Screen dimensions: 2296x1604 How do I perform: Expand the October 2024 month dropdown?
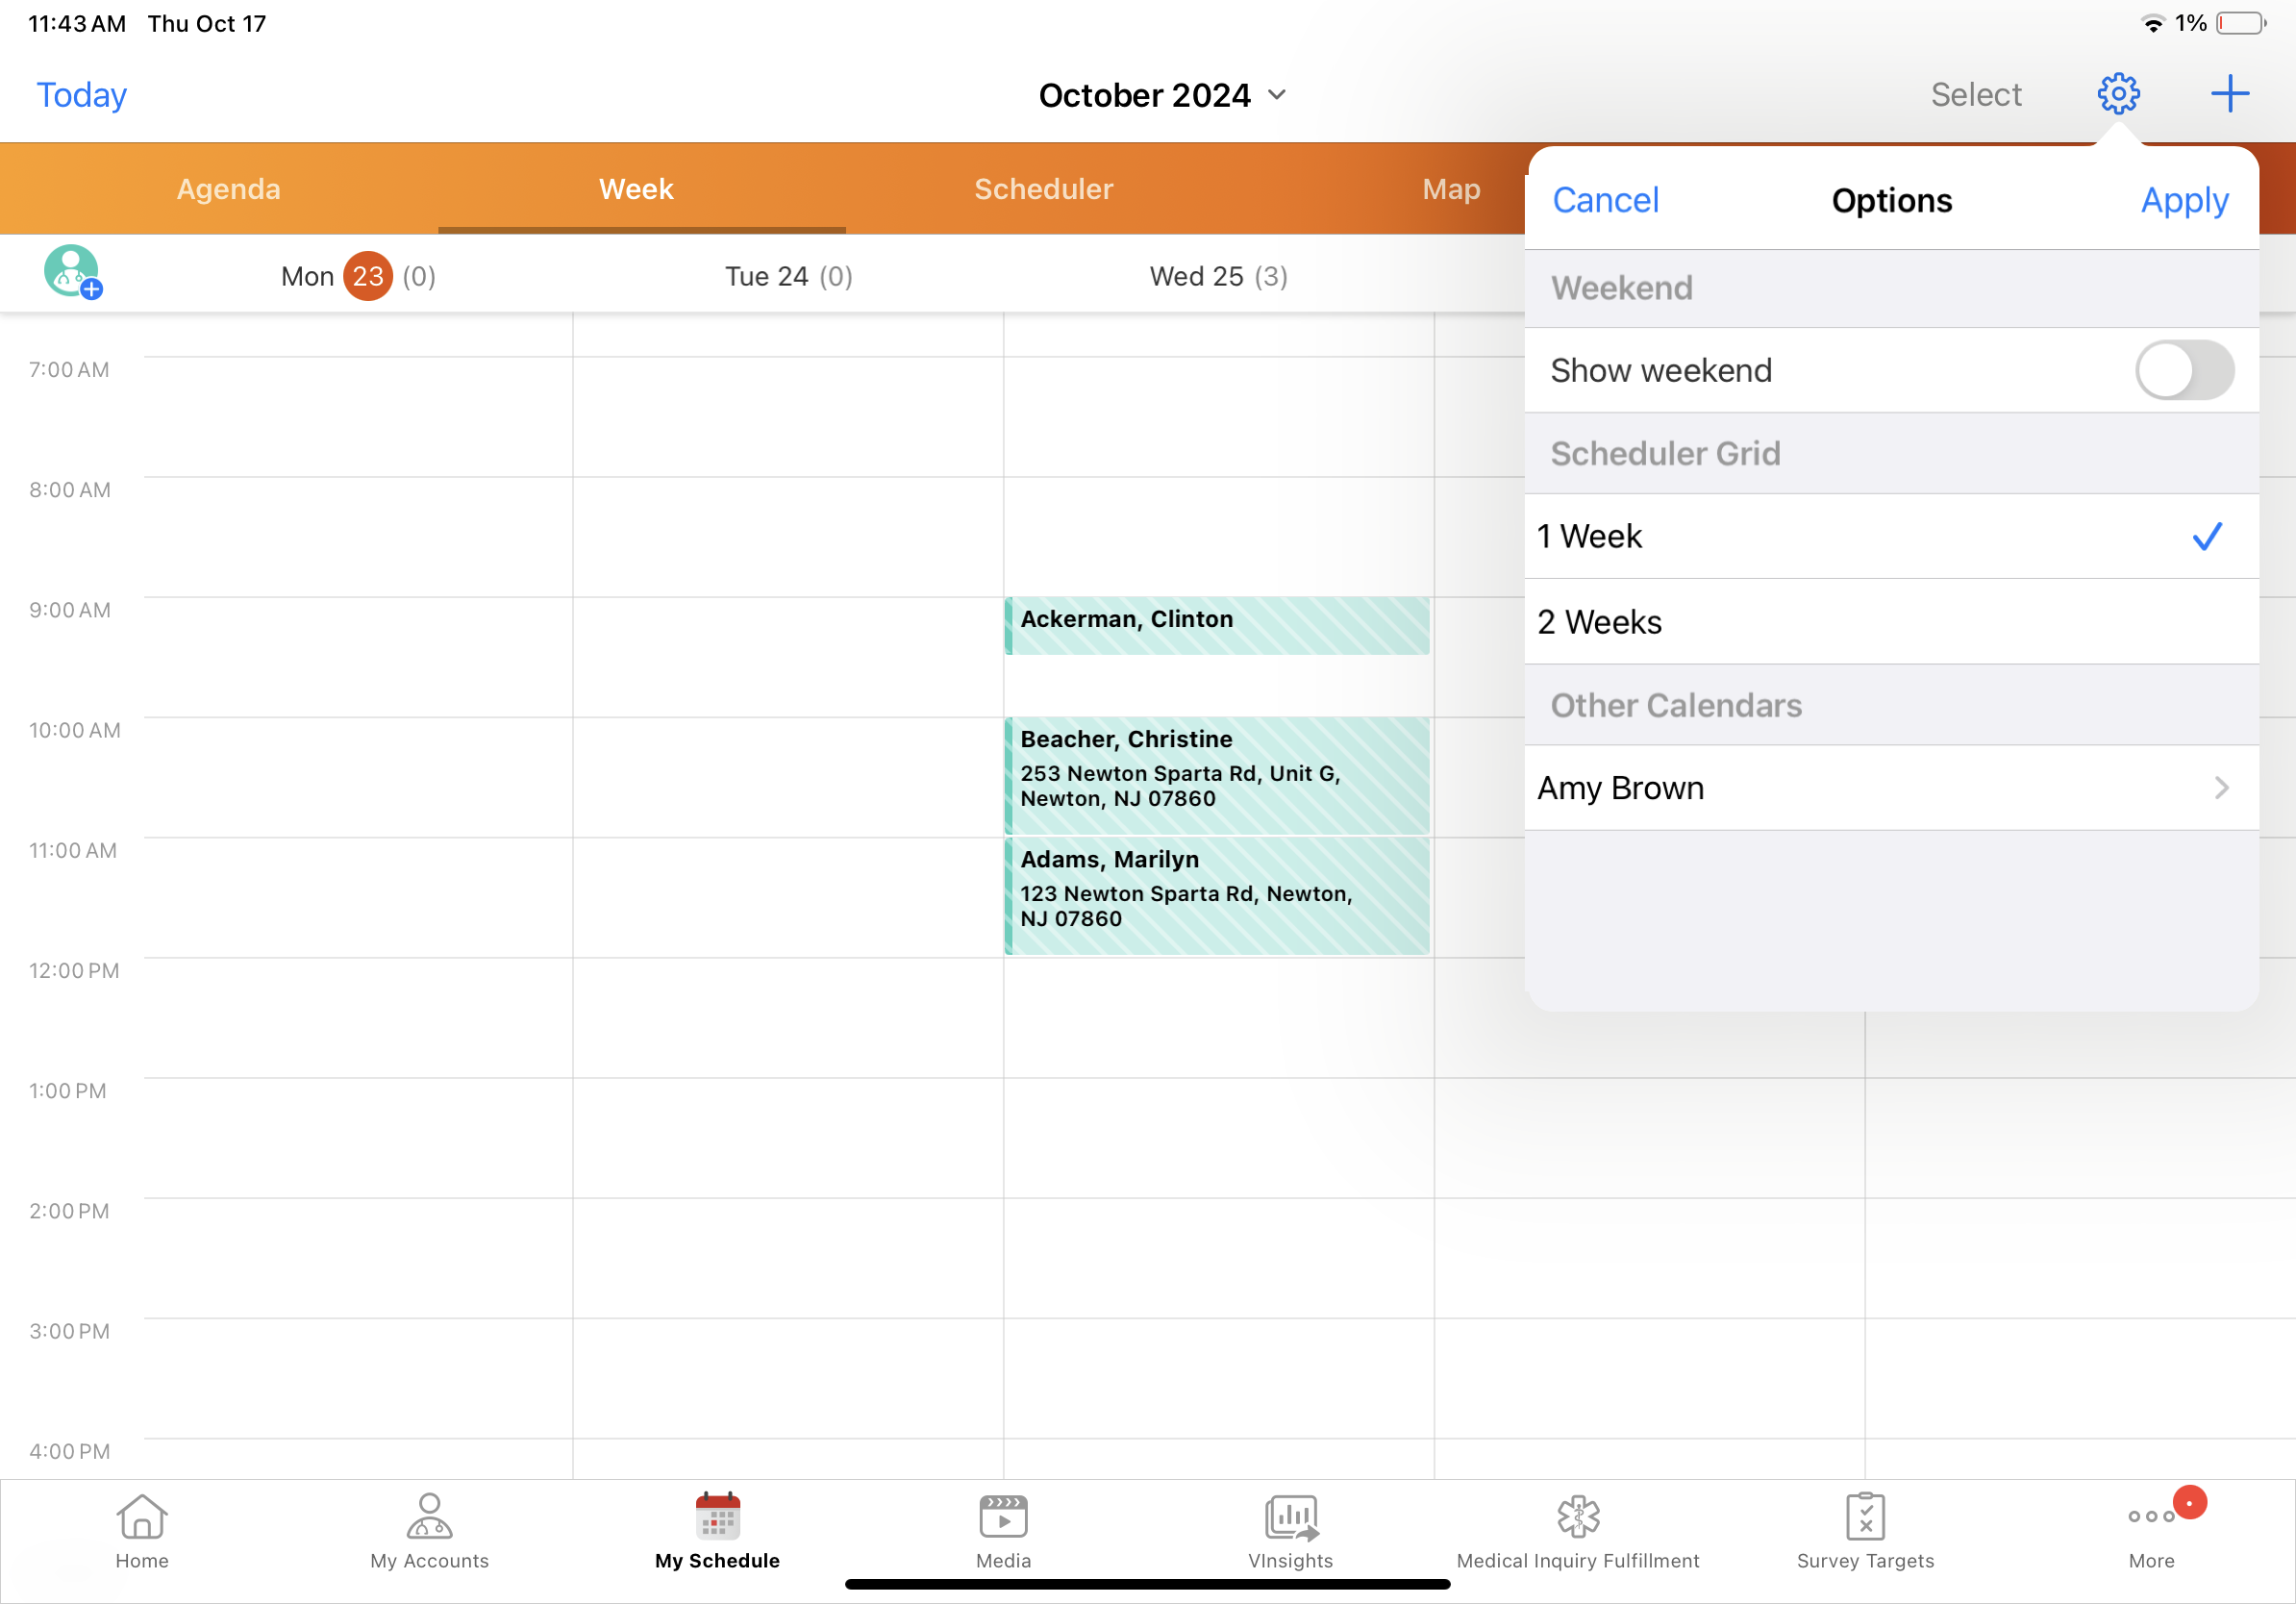1162,95
